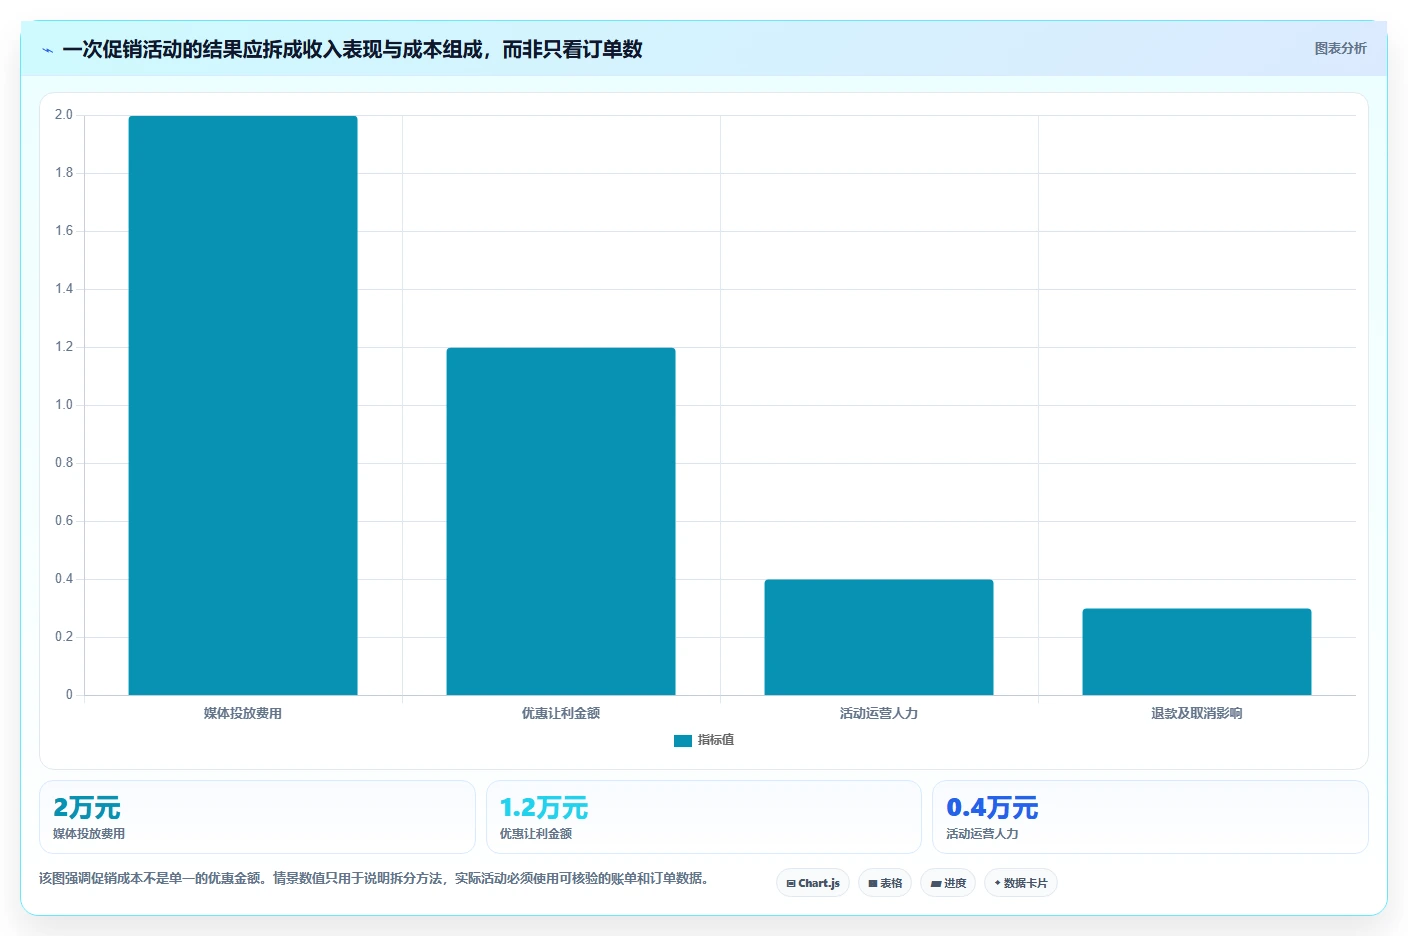Click the 2万元 value in the stat card
This screenshot has width=1408, height=936.
(87, 808)
